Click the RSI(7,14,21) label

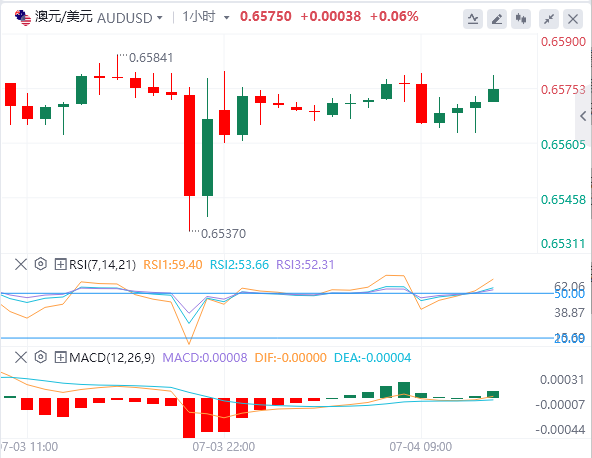102,265
